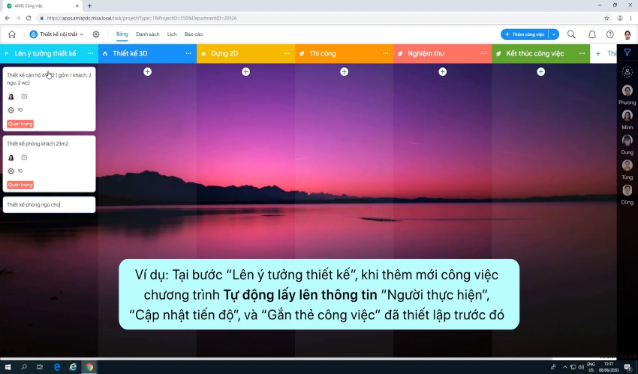Click the new task name input field
The width and height of the screenshot is (638, 374).
(x=49, y=205)
